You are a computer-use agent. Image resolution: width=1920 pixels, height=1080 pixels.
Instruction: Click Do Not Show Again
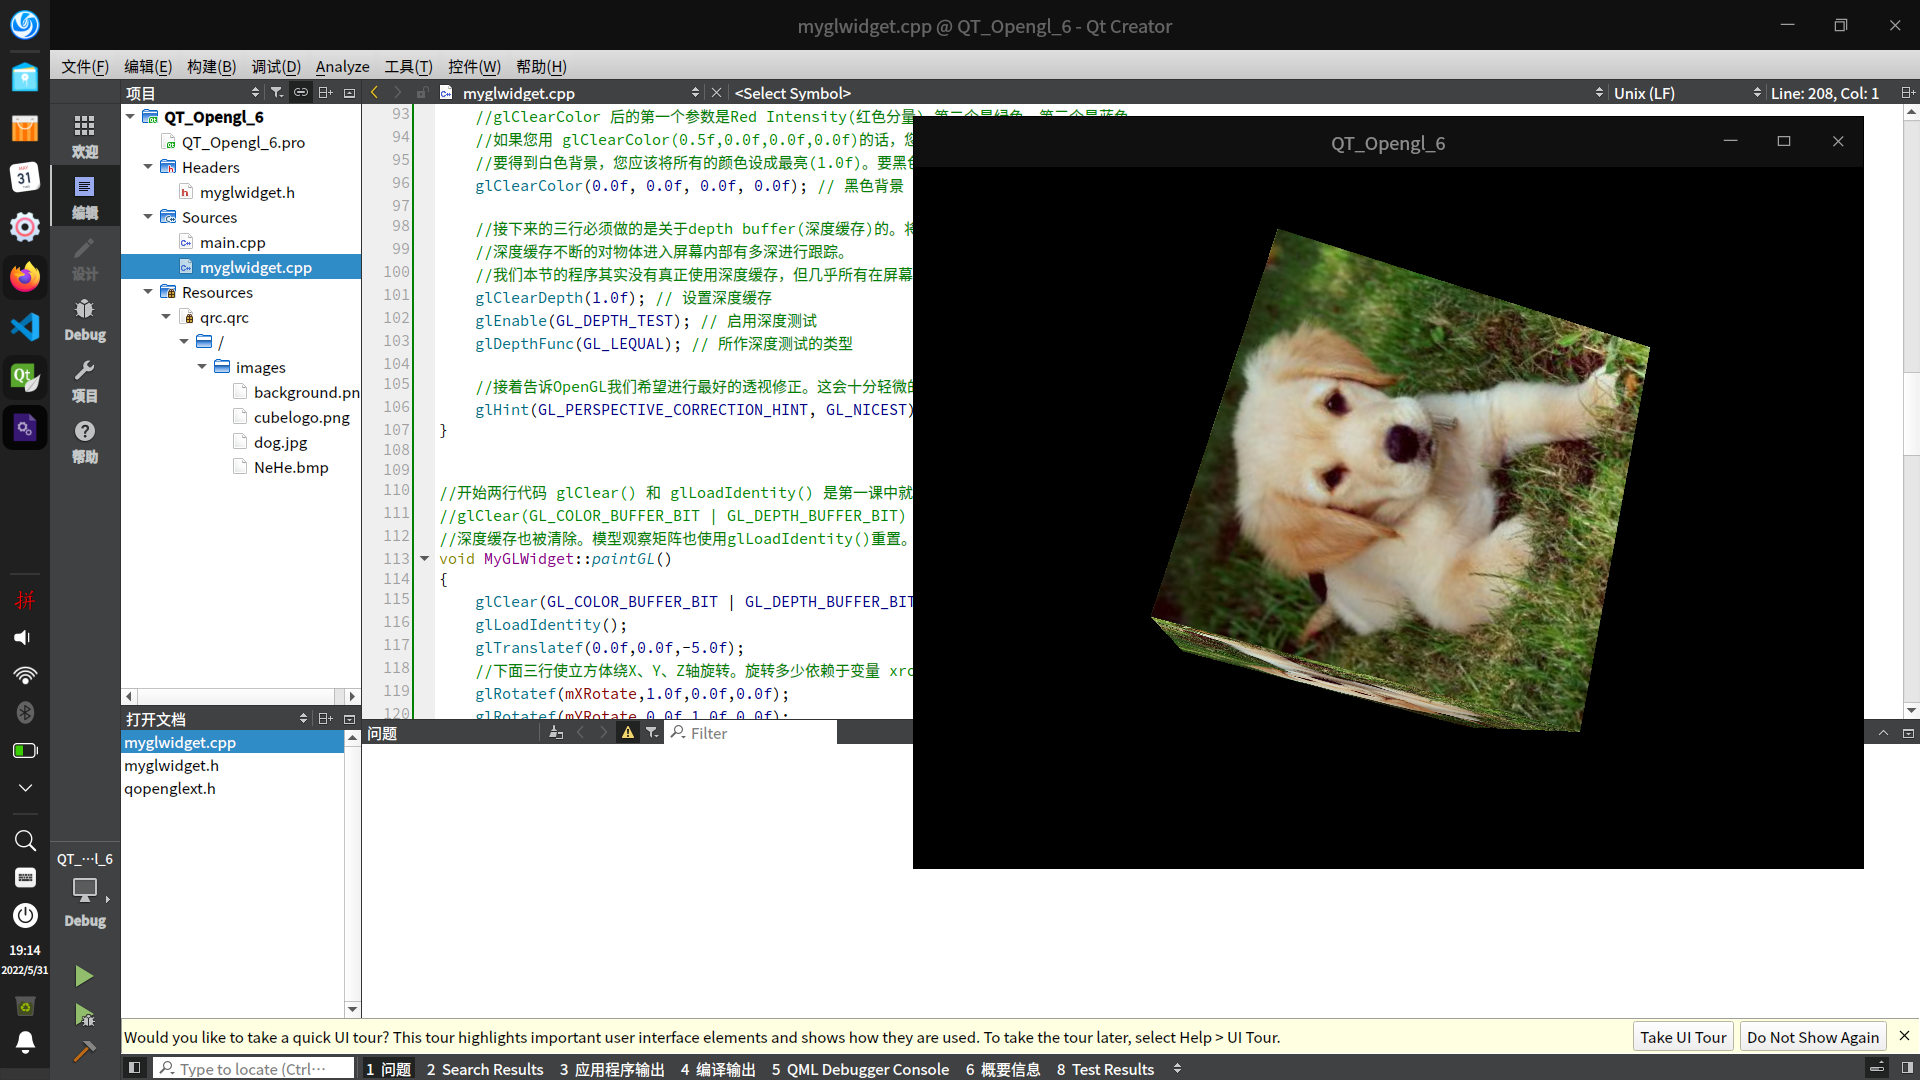[1813, 1037]
